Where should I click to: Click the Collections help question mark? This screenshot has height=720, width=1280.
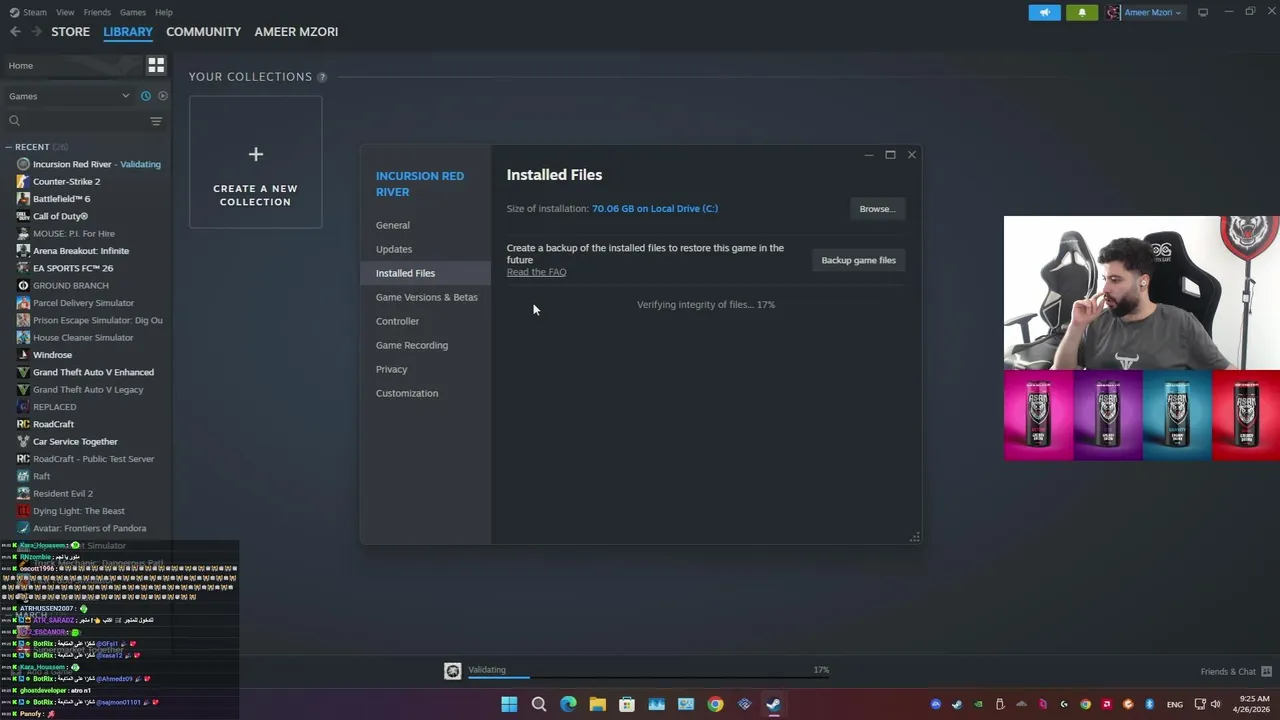[322, 77]
